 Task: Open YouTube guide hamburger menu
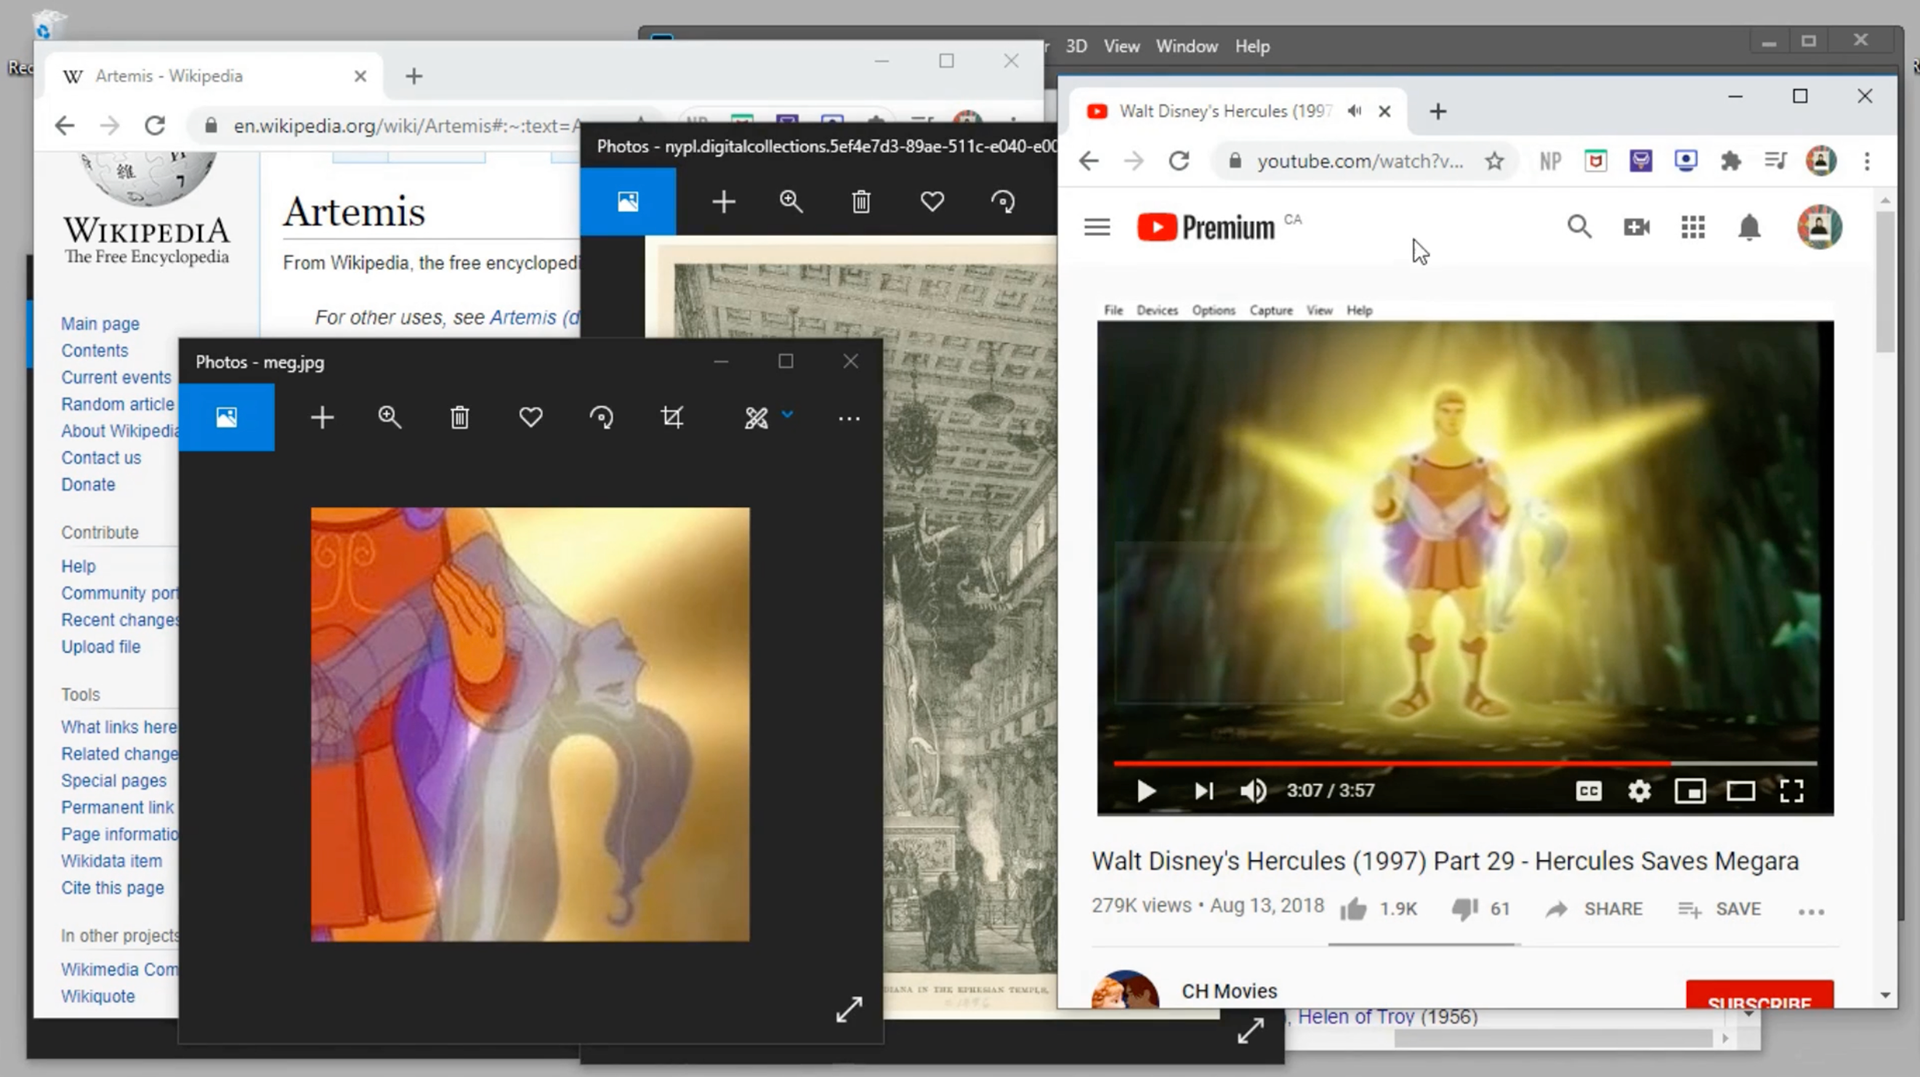pyautogui.click(x=1097, y=228)
